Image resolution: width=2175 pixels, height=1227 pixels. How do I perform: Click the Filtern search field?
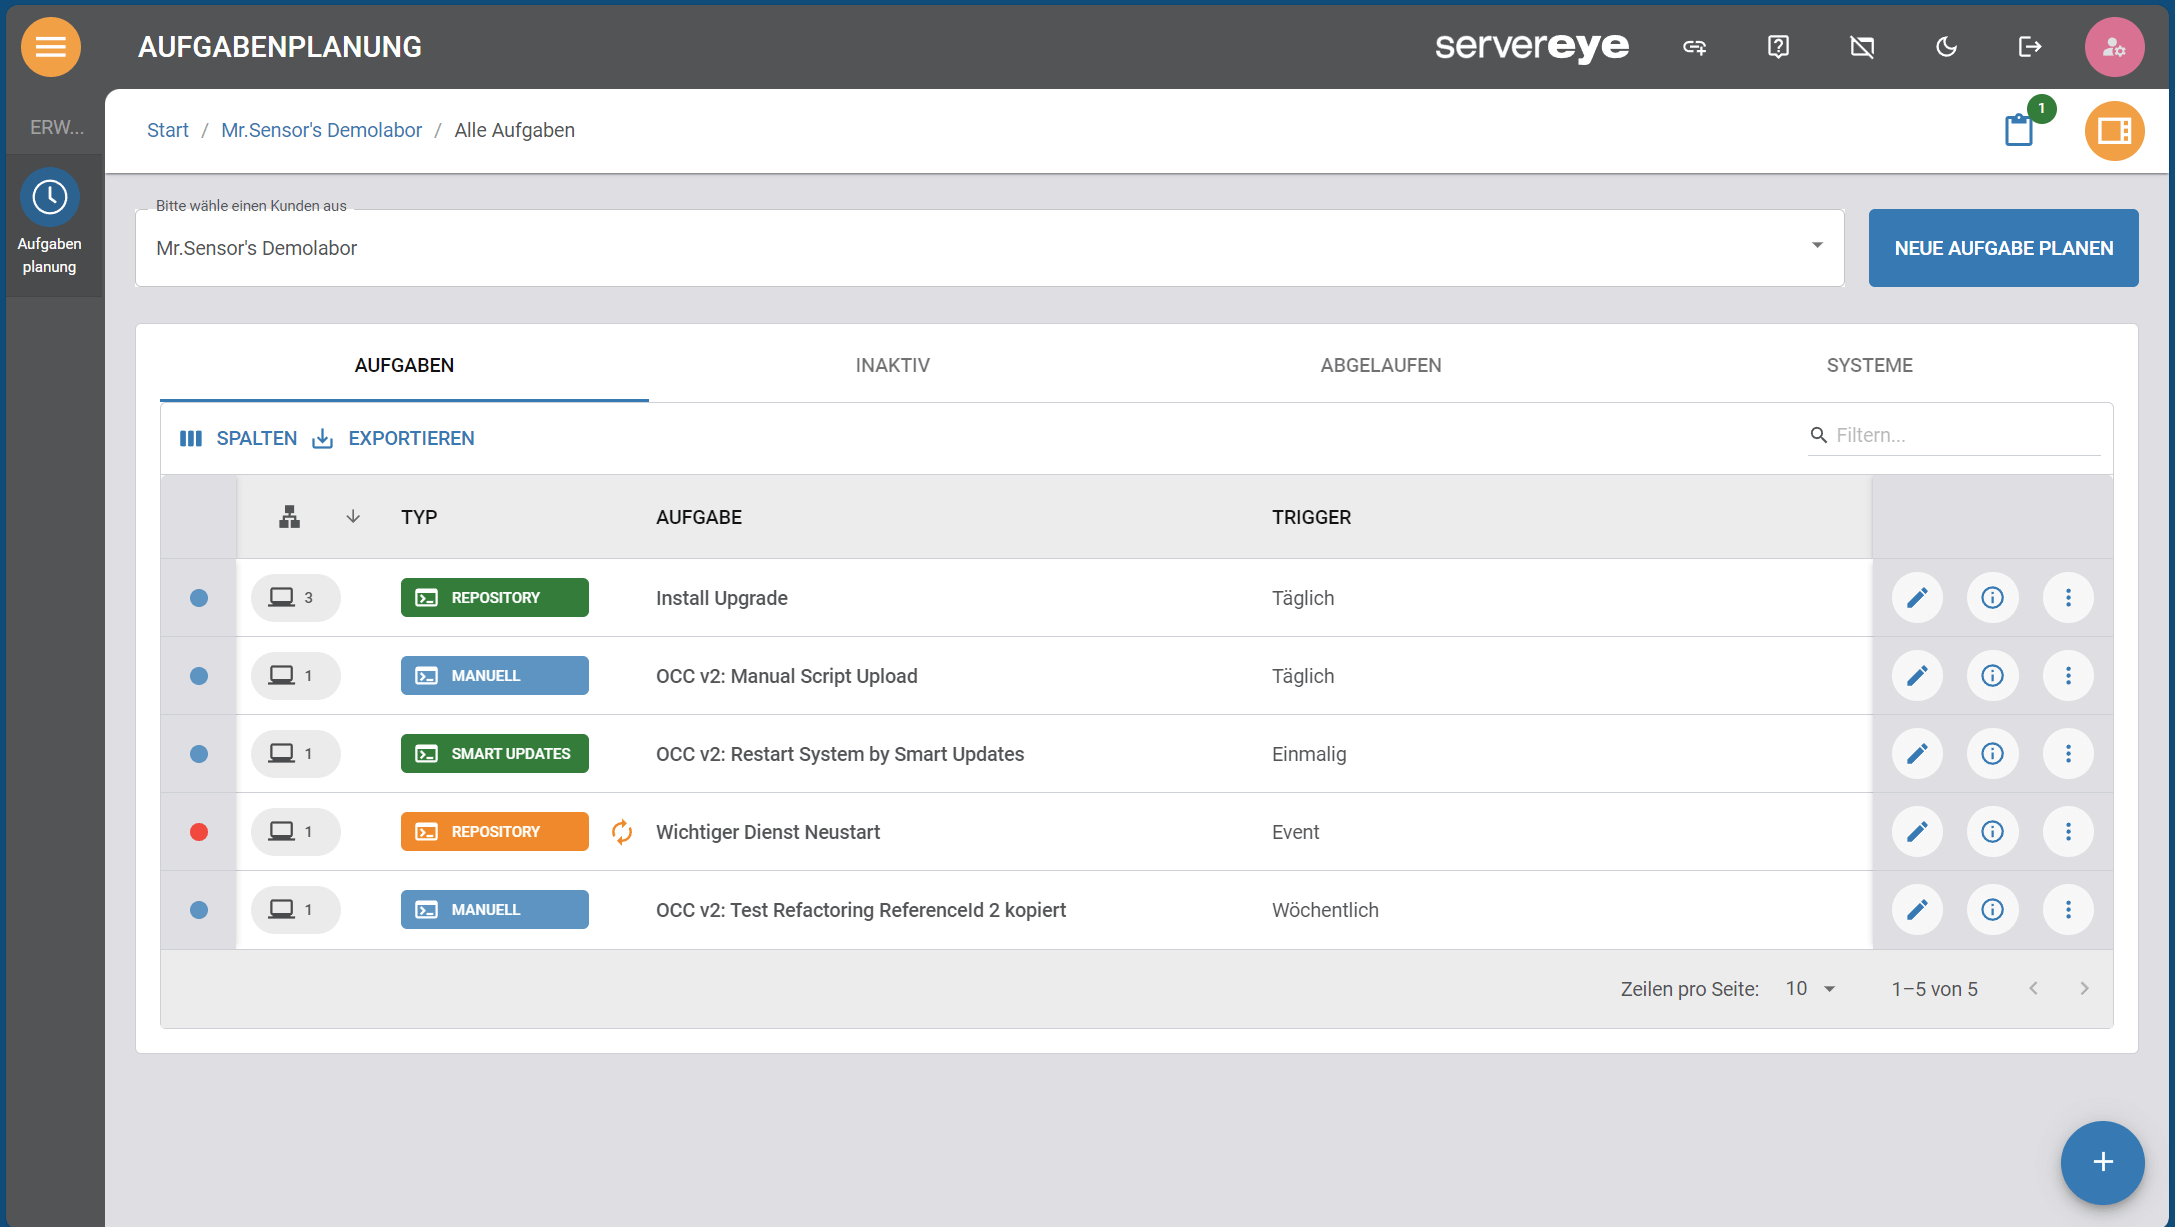(x=1960, y=435)
